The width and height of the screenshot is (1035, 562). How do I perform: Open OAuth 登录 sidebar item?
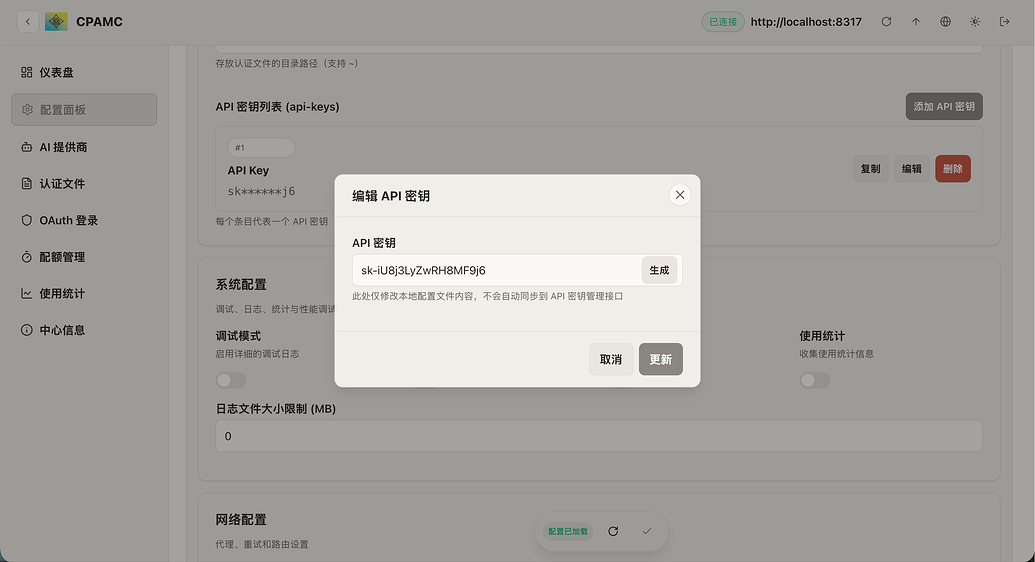click(x=84, y=221)
